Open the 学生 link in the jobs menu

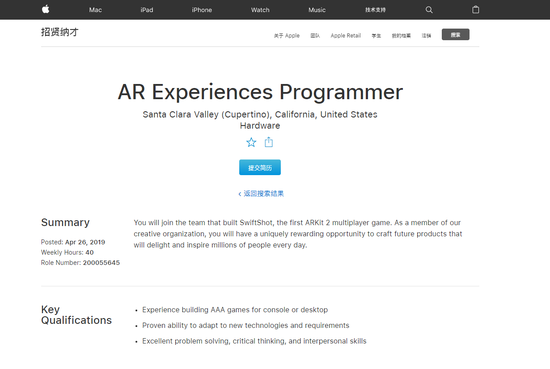point(376,35)
